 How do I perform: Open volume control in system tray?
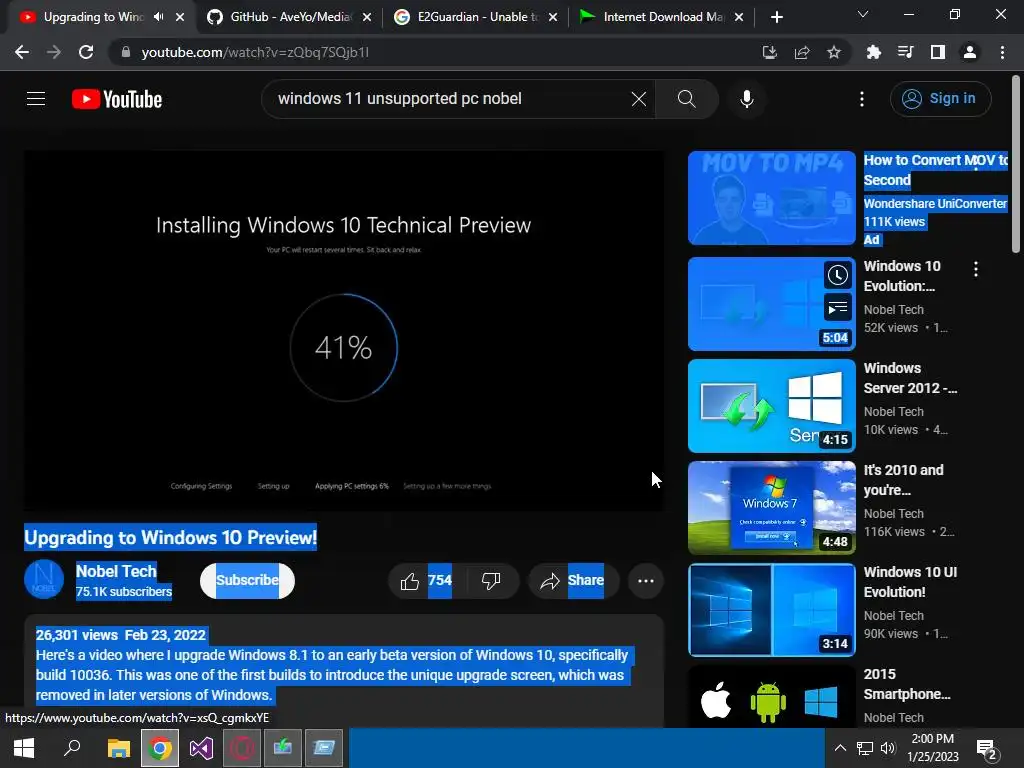coord(888,748)
